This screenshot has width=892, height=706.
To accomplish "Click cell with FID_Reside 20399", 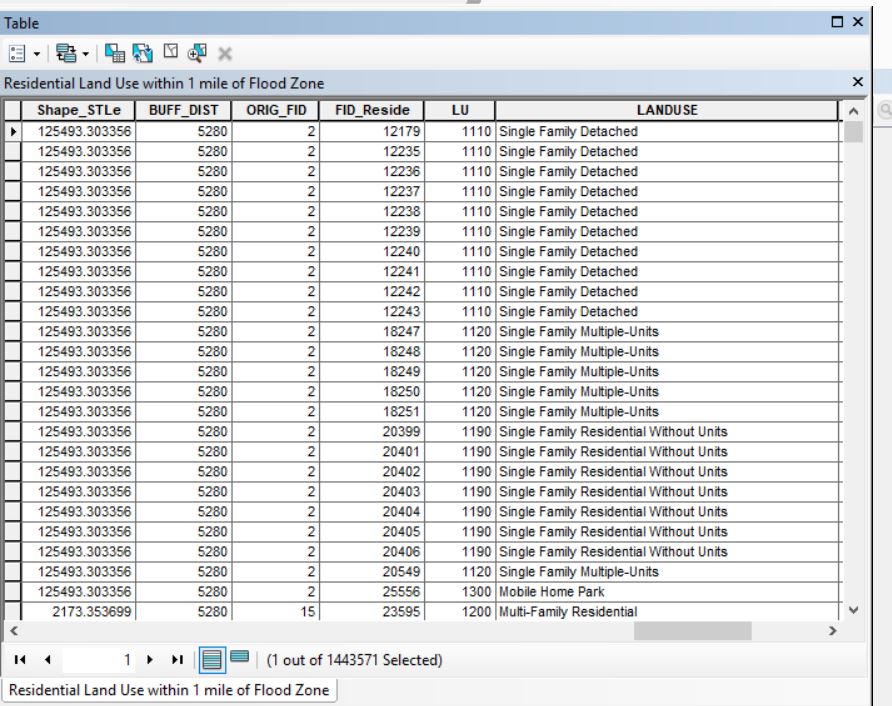I will (x=372, y=431).
